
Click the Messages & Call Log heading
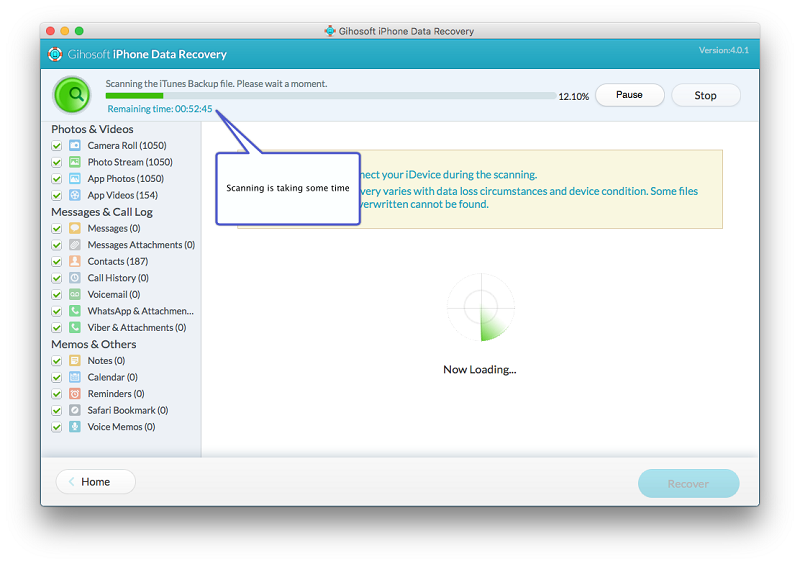[x=102, y=212]
